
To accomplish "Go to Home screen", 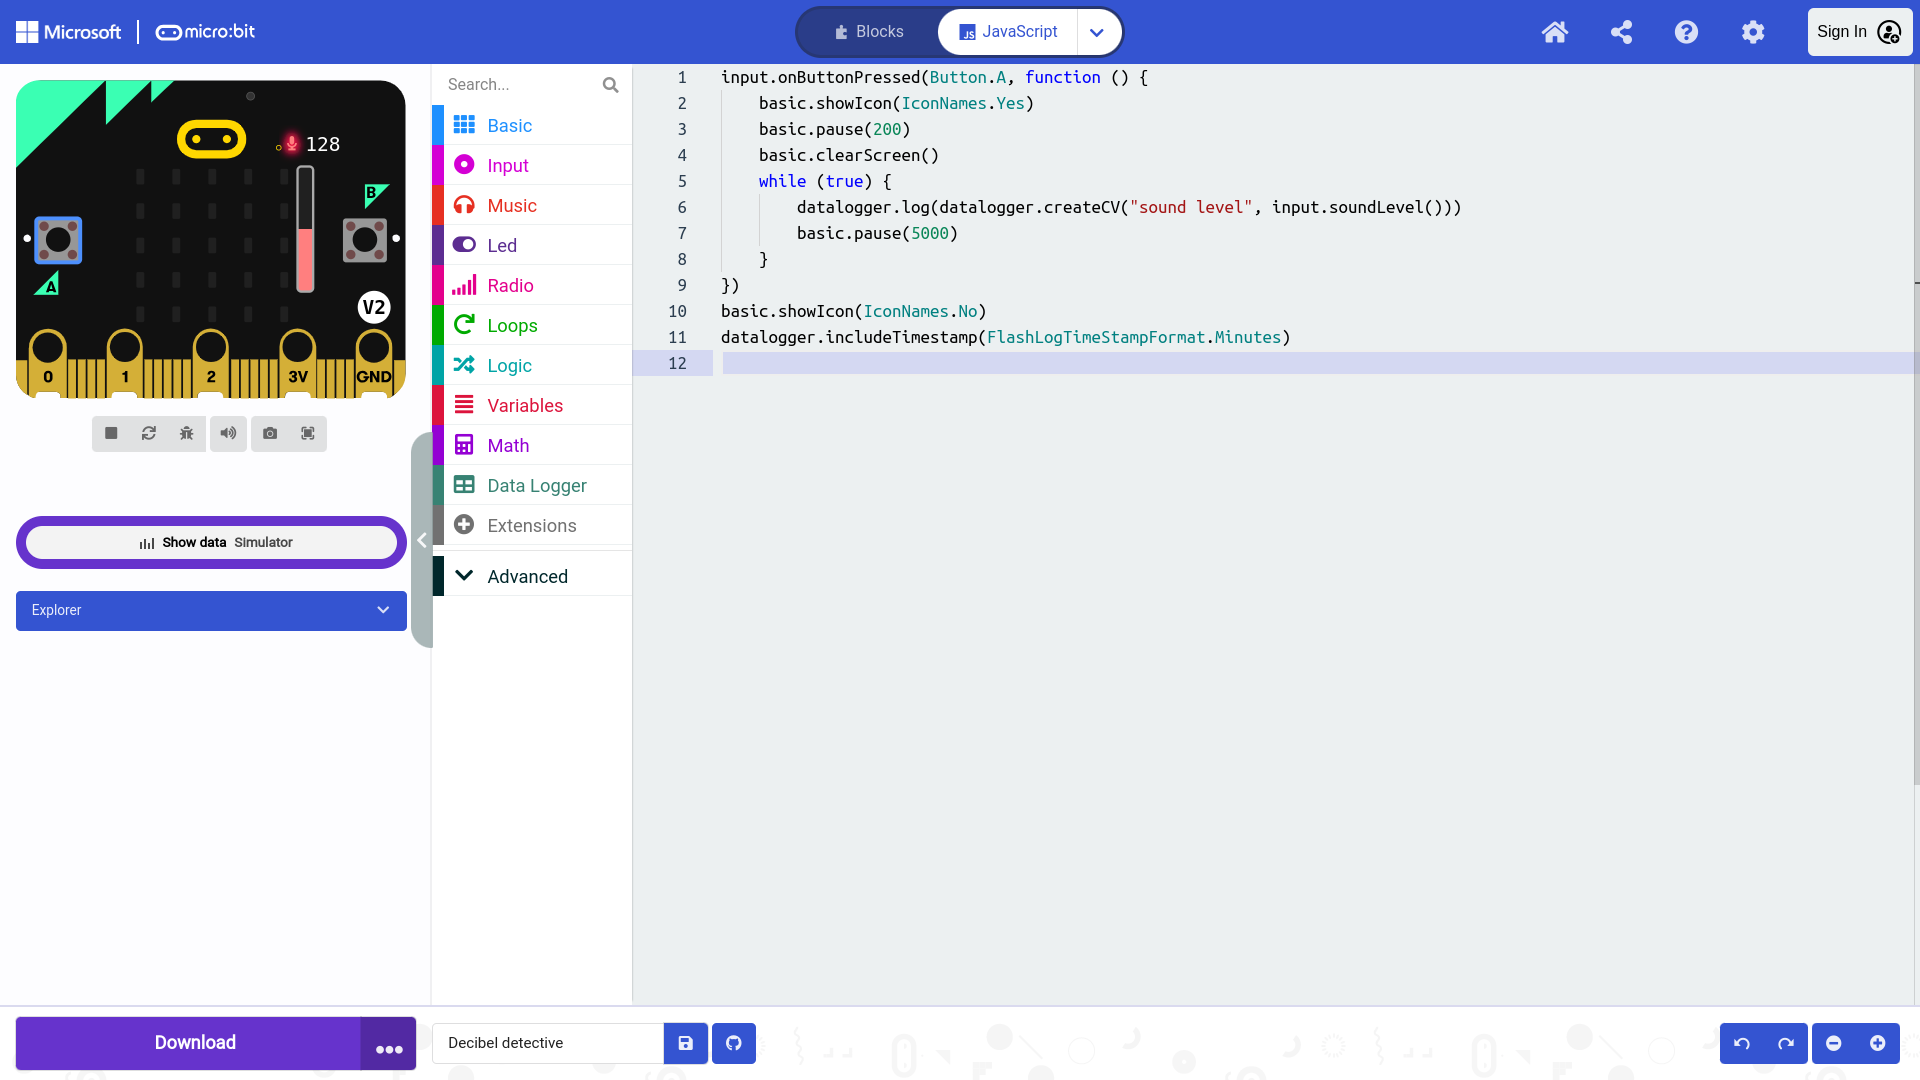I will [1554, 32].
